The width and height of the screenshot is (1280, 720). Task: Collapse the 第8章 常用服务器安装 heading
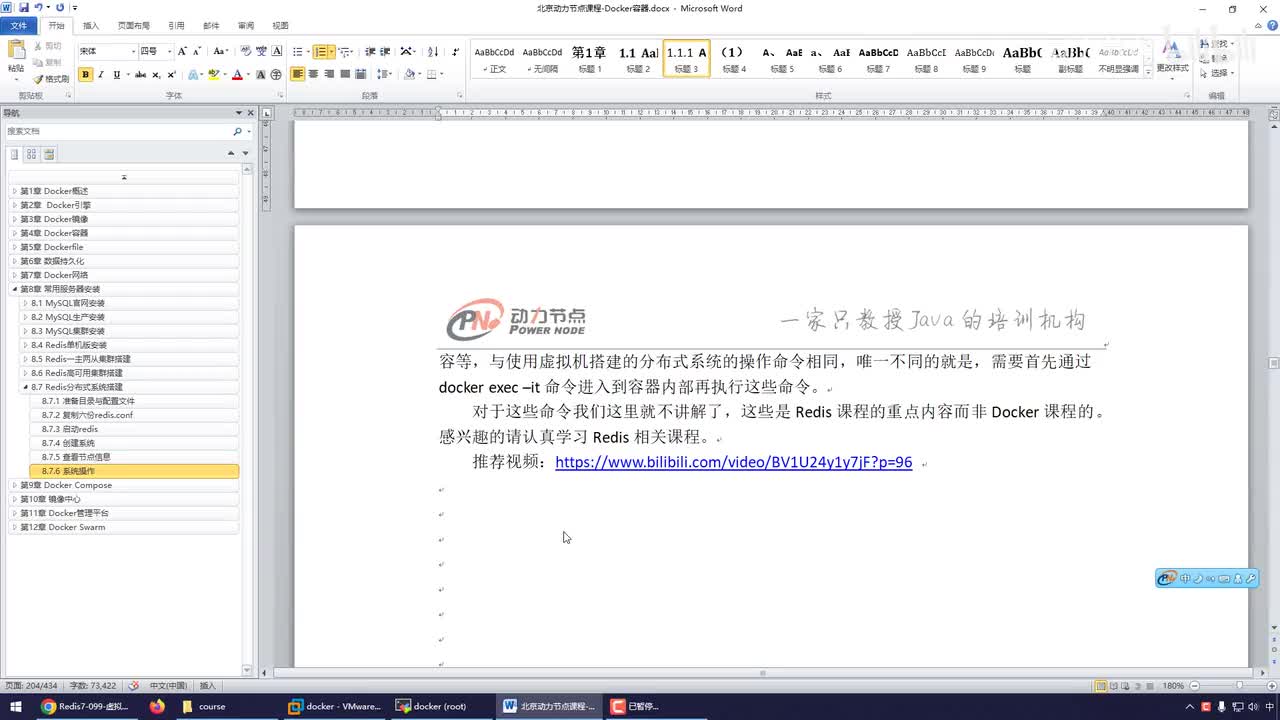click(x=15, y=289)
